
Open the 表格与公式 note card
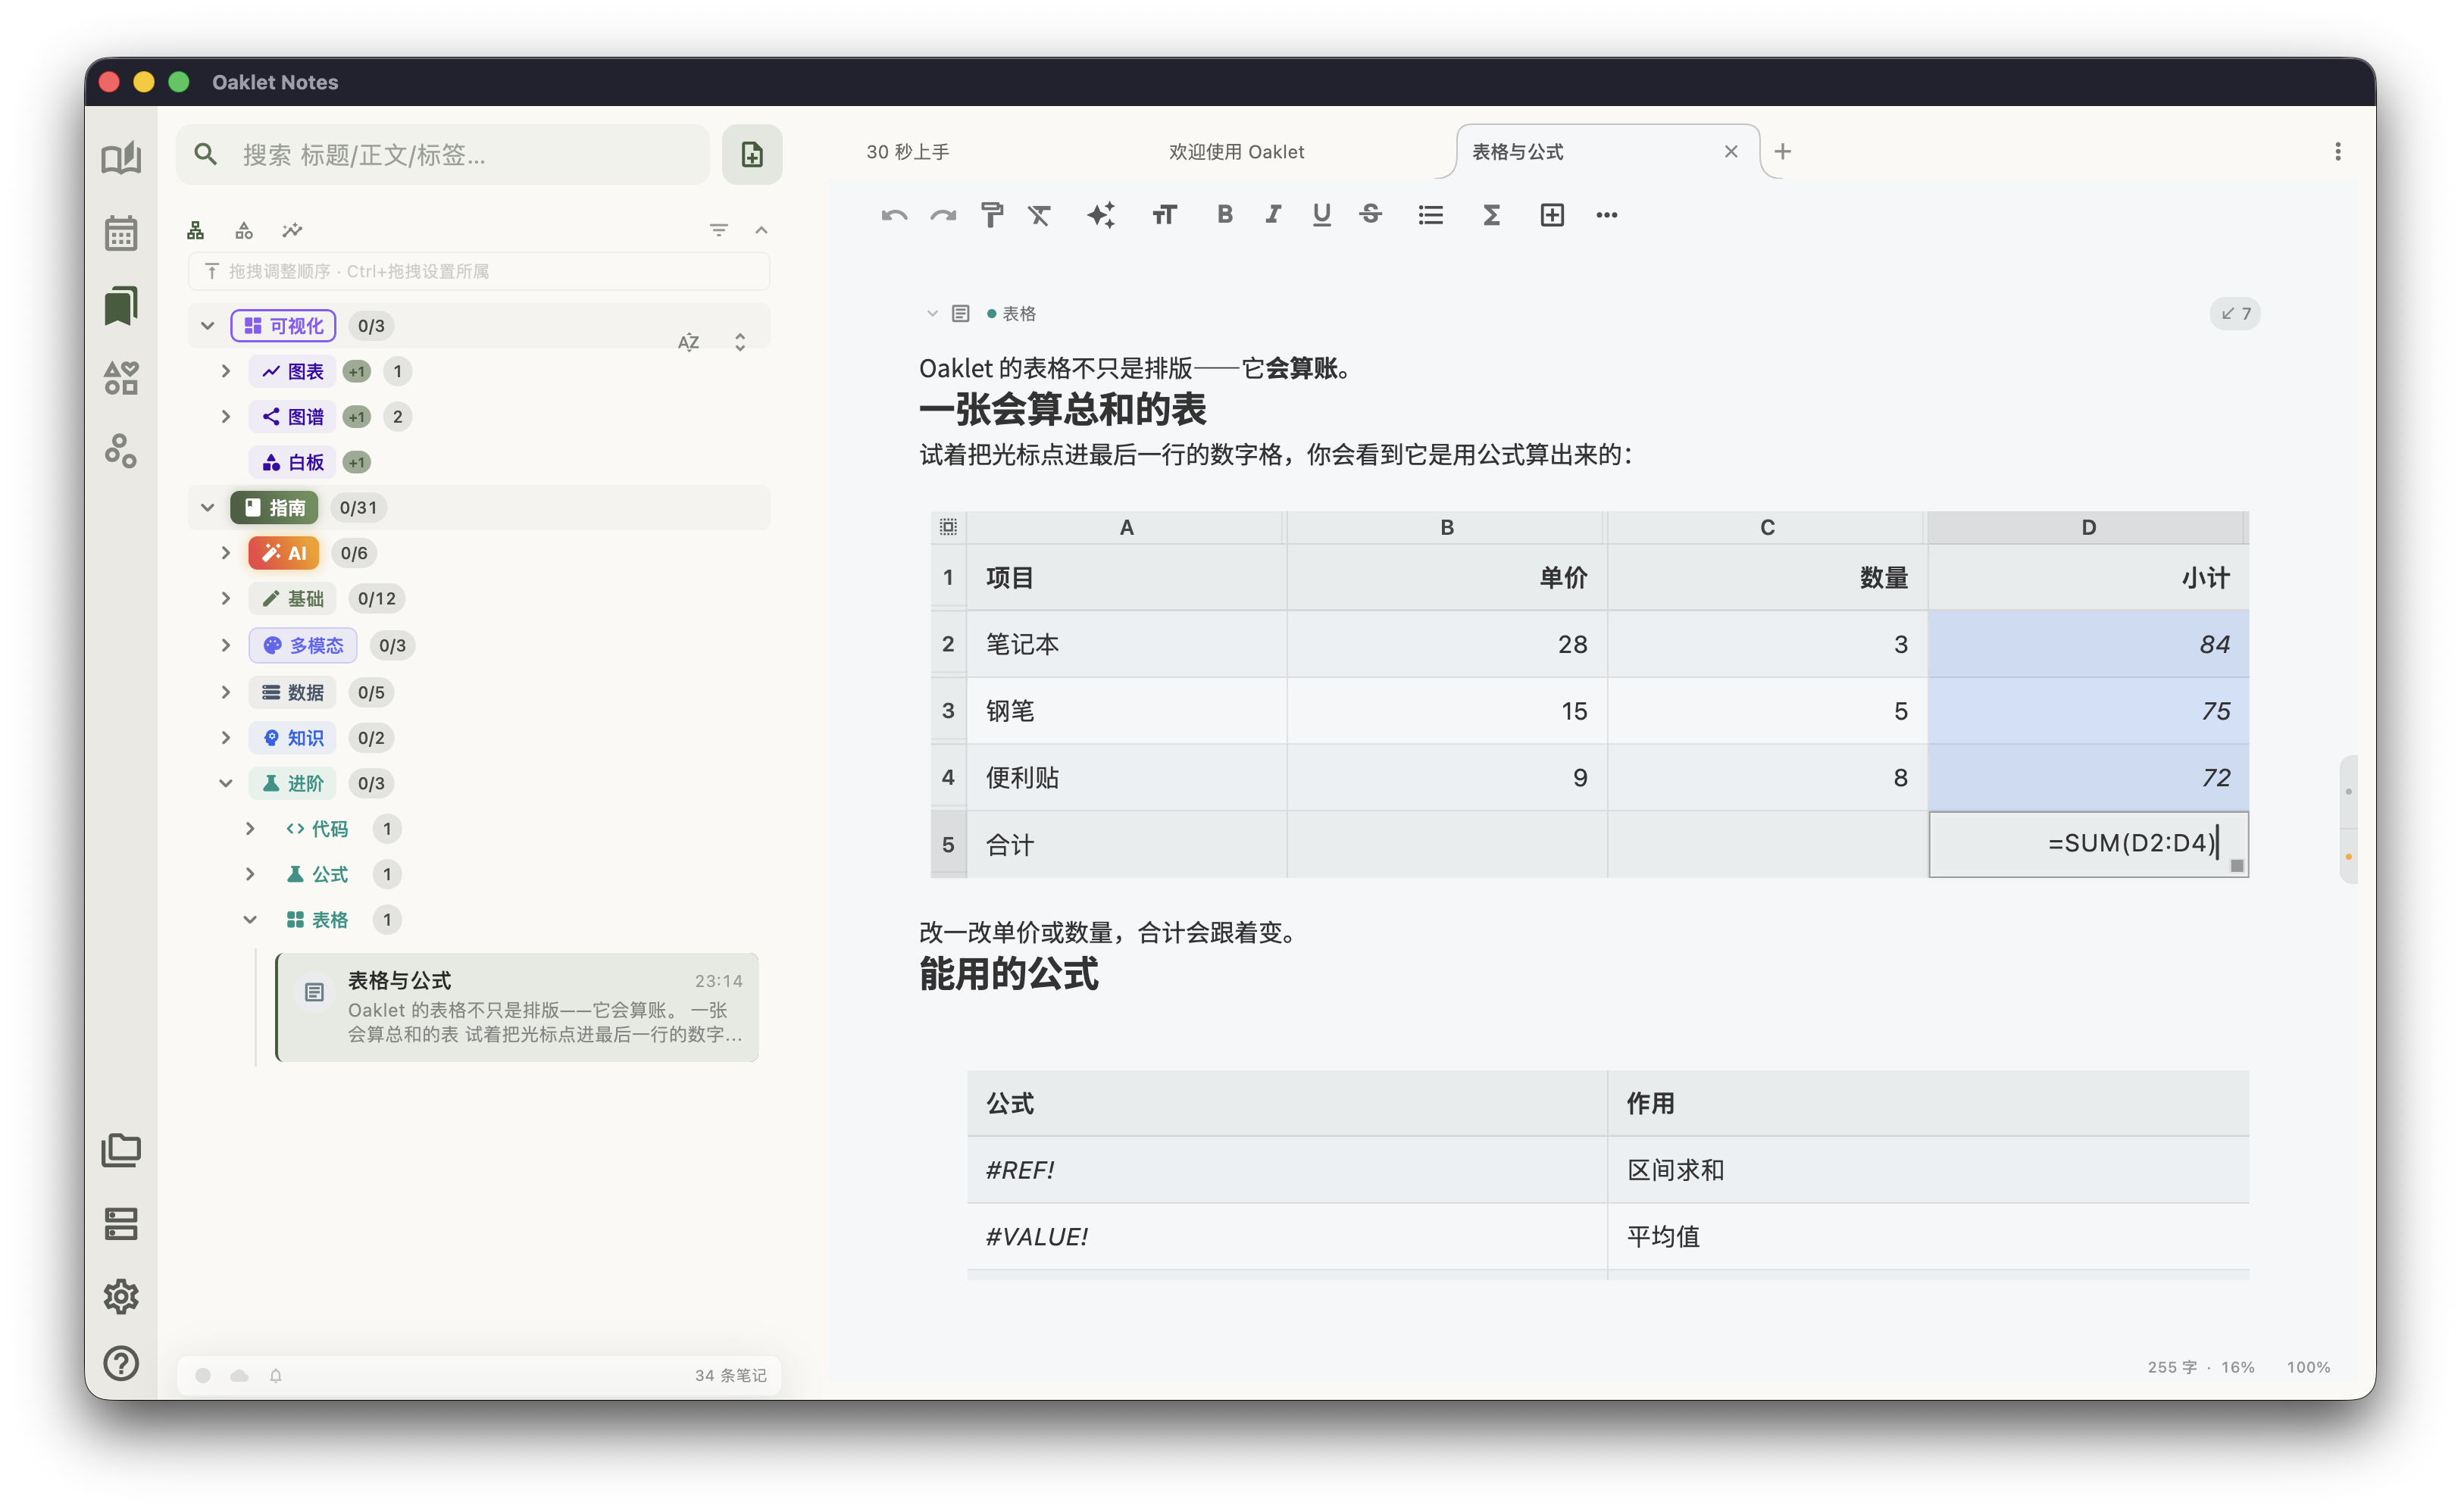518,1007
